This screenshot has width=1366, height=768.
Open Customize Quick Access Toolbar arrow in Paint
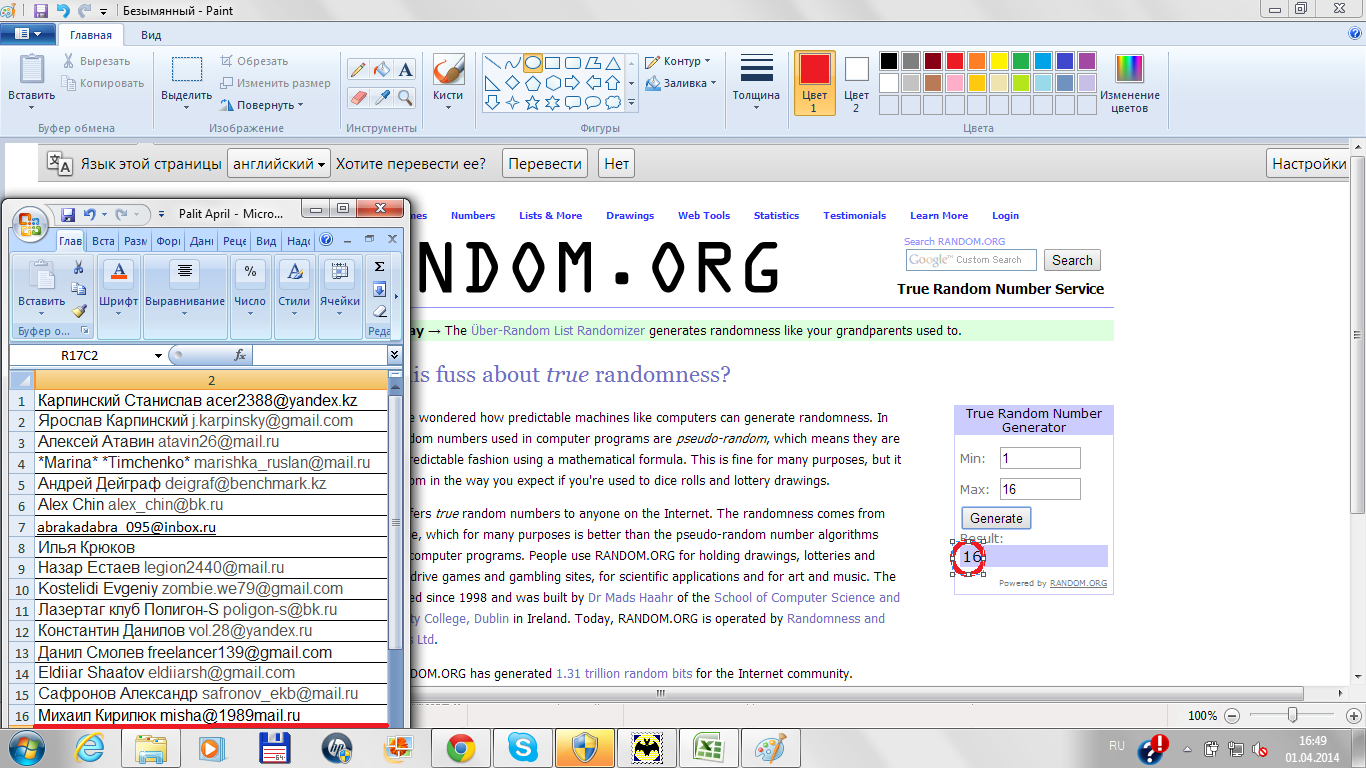point(105,12)
